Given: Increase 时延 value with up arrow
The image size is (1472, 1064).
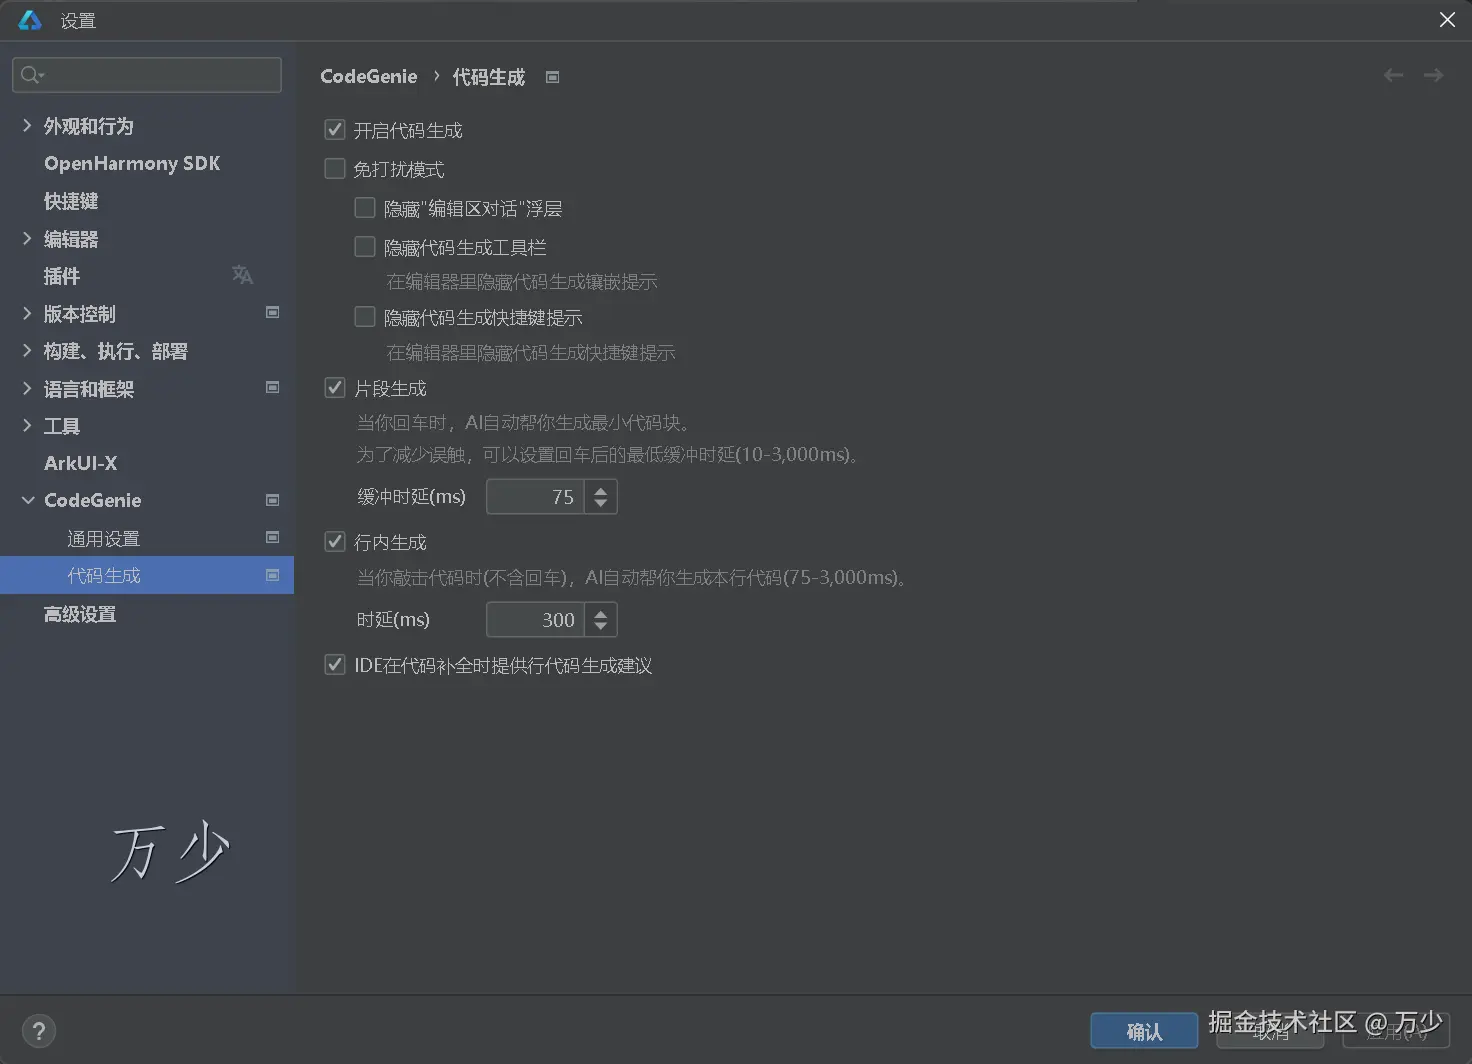Looking at the screenshot, I should click(600, 612).
